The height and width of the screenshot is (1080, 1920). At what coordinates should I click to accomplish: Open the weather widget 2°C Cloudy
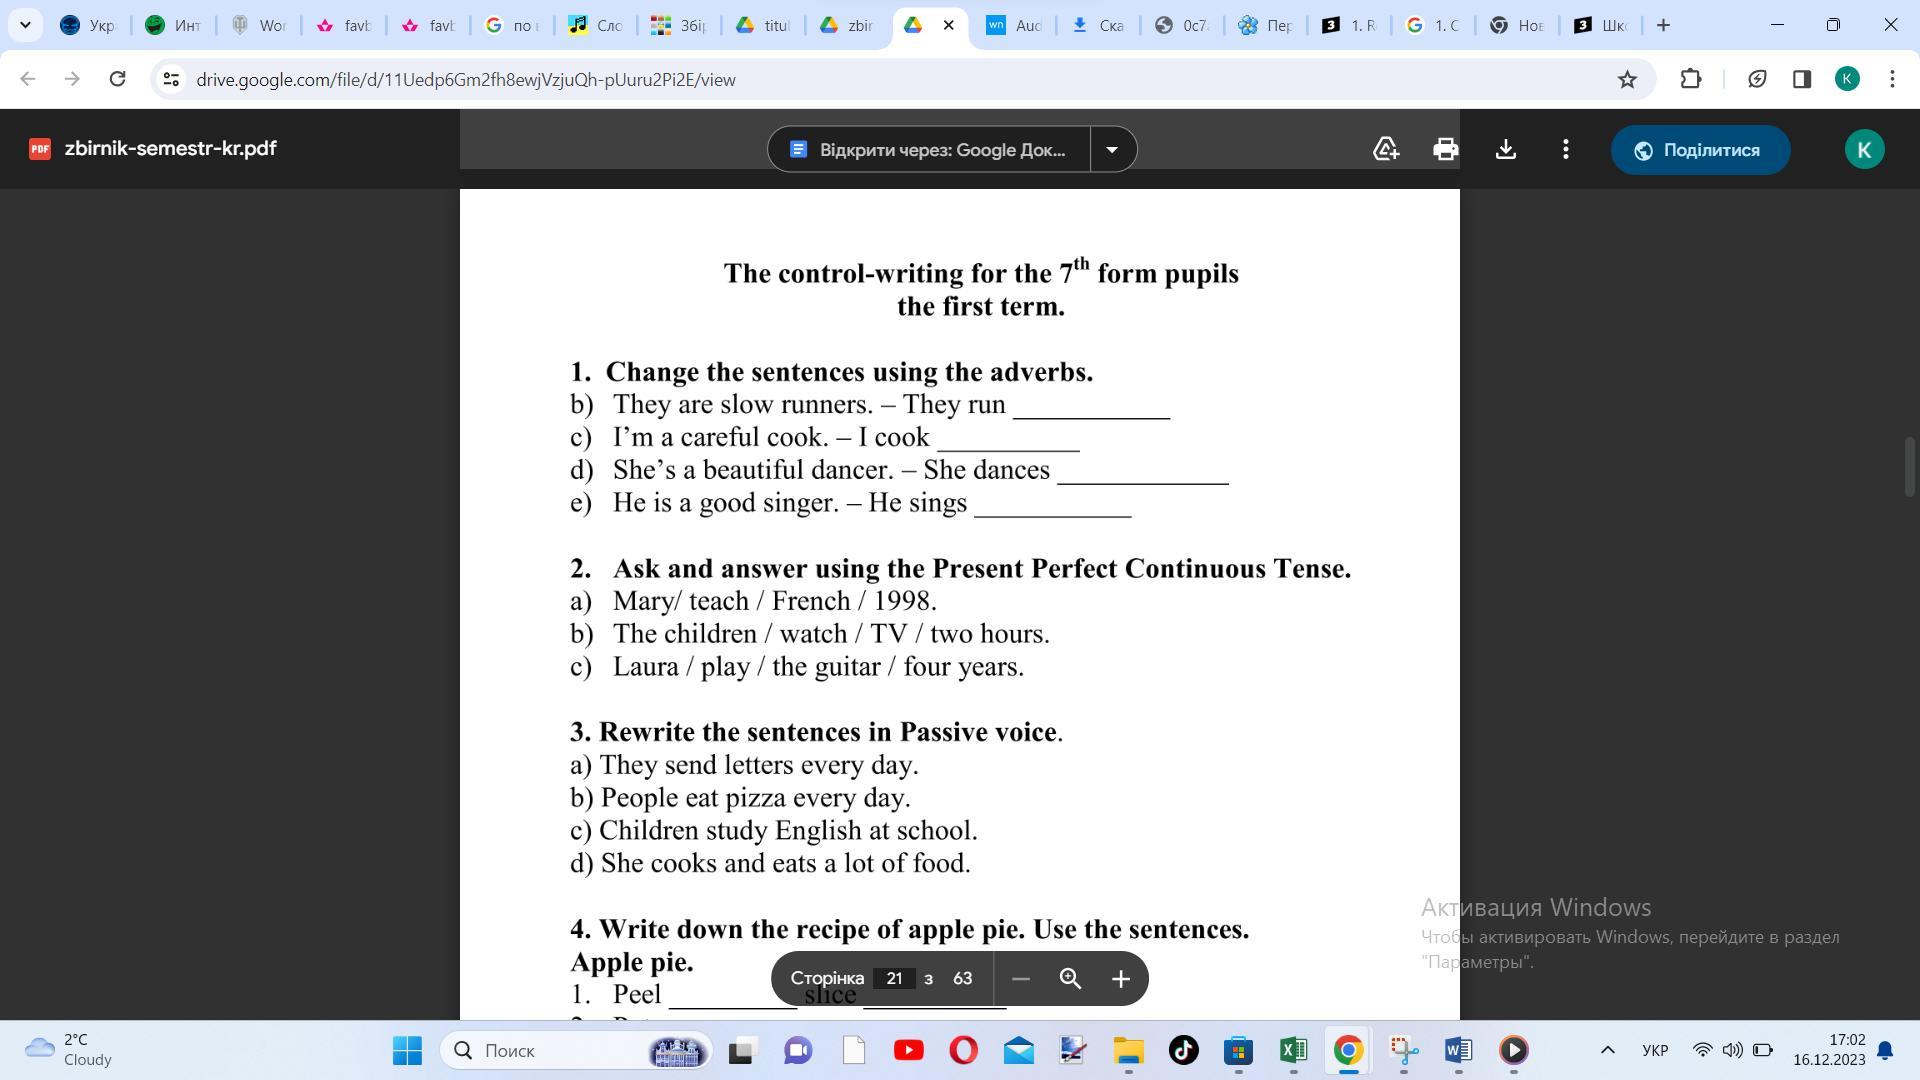(70, 1050)
